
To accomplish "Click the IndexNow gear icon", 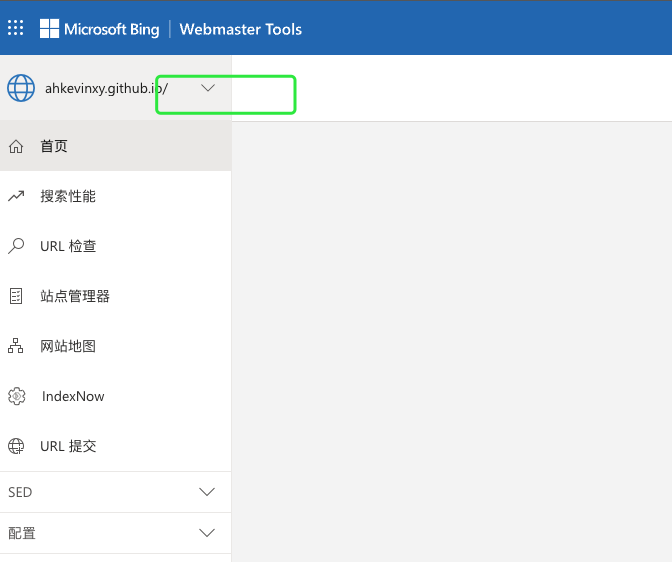I will click(x=16, y=396).
